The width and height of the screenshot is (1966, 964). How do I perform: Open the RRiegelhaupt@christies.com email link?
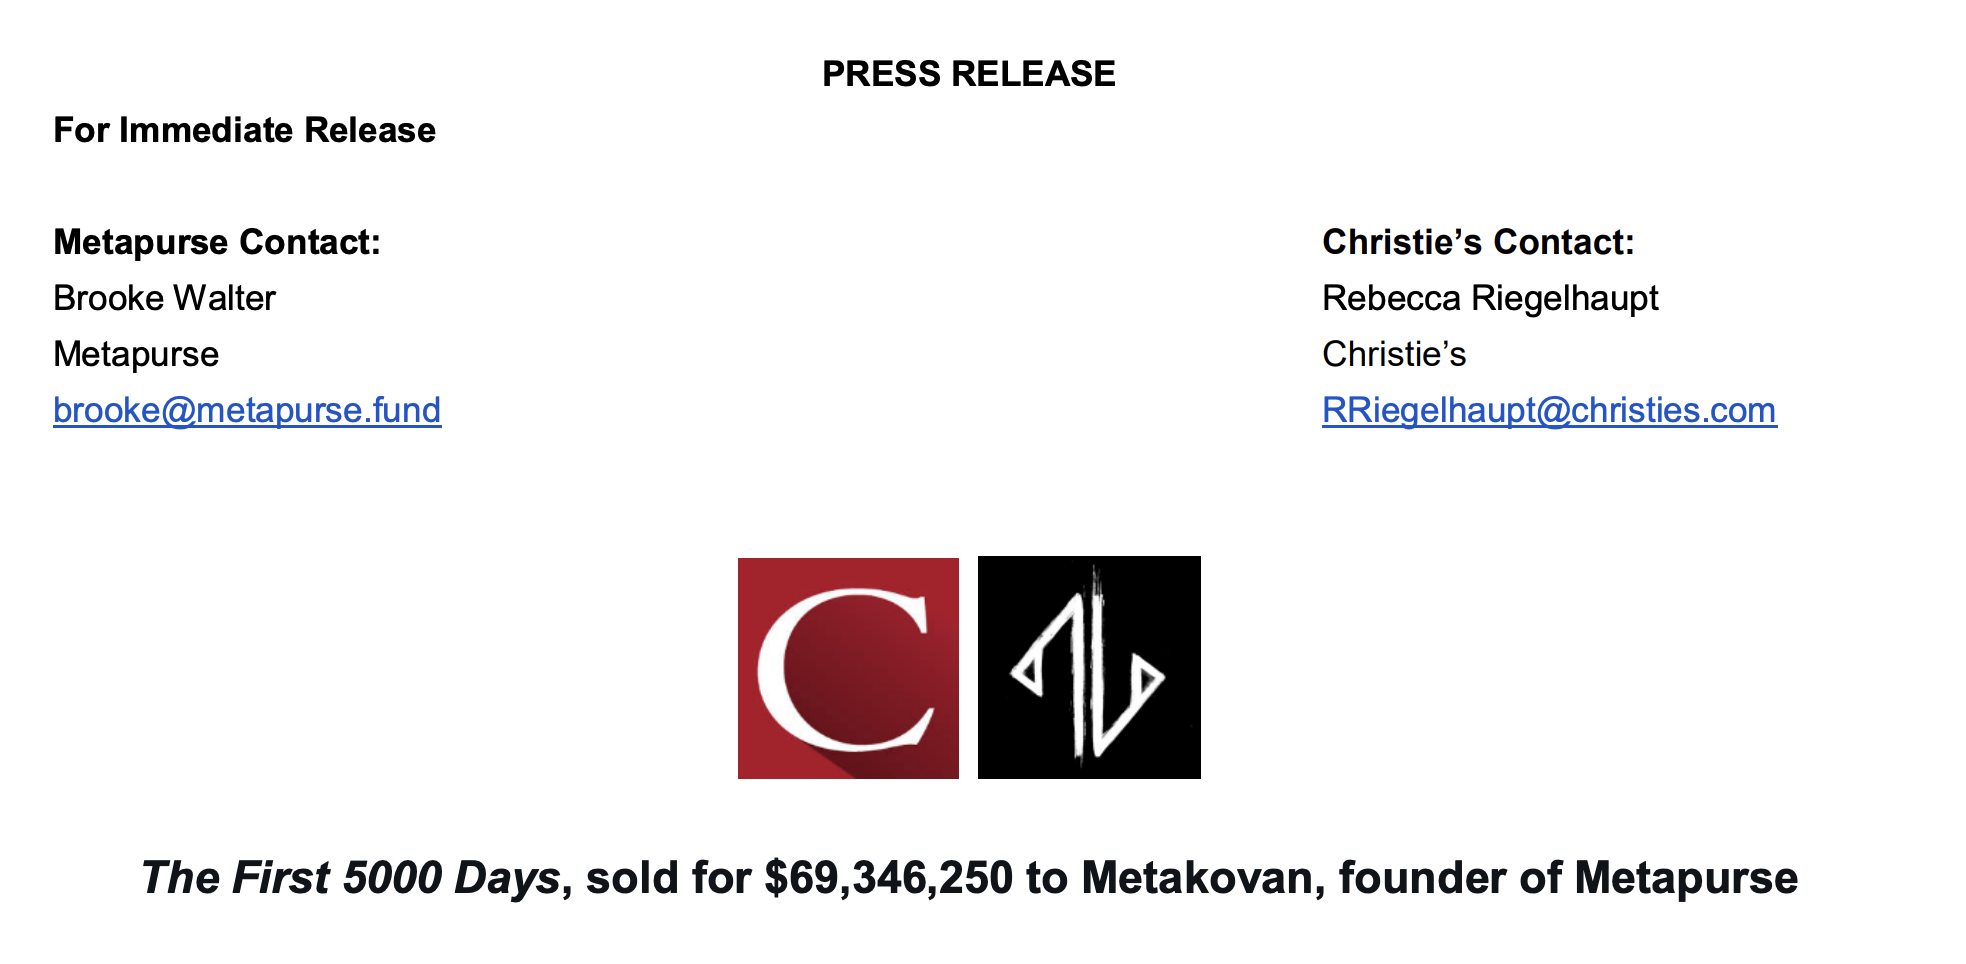pyautogui.click(x=1549, y=410)
